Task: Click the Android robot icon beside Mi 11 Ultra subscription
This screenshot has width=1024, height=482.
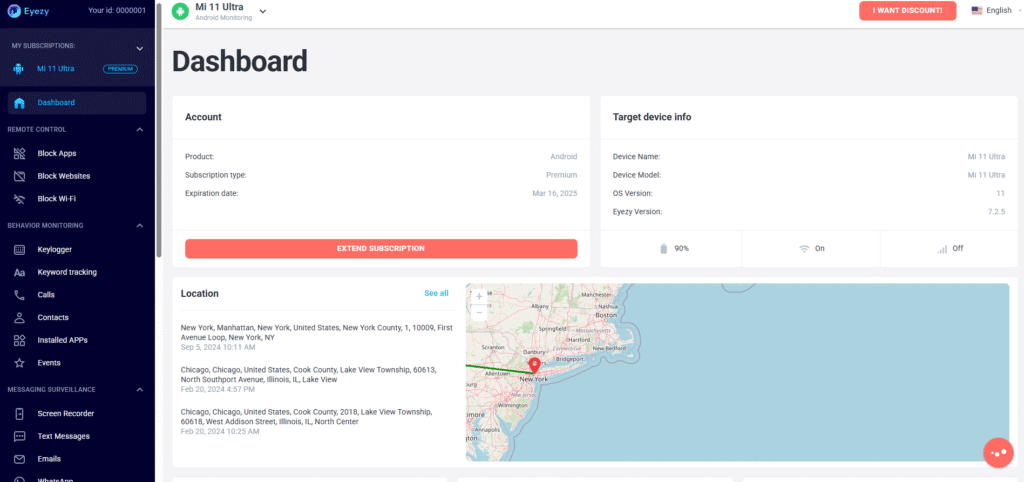Action: [18, 69]
